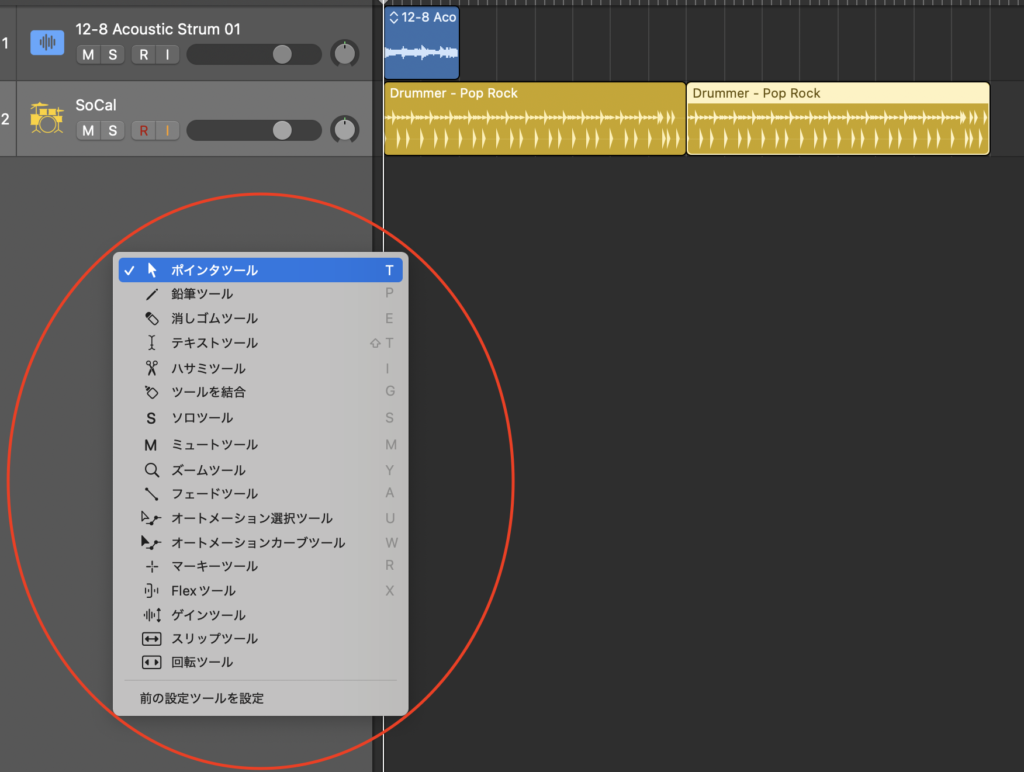The height and width of the screenshot is (772, 1024).
Task: Select ポインタツール menu item
Action: pyautogui.click(x=214, y=270)
